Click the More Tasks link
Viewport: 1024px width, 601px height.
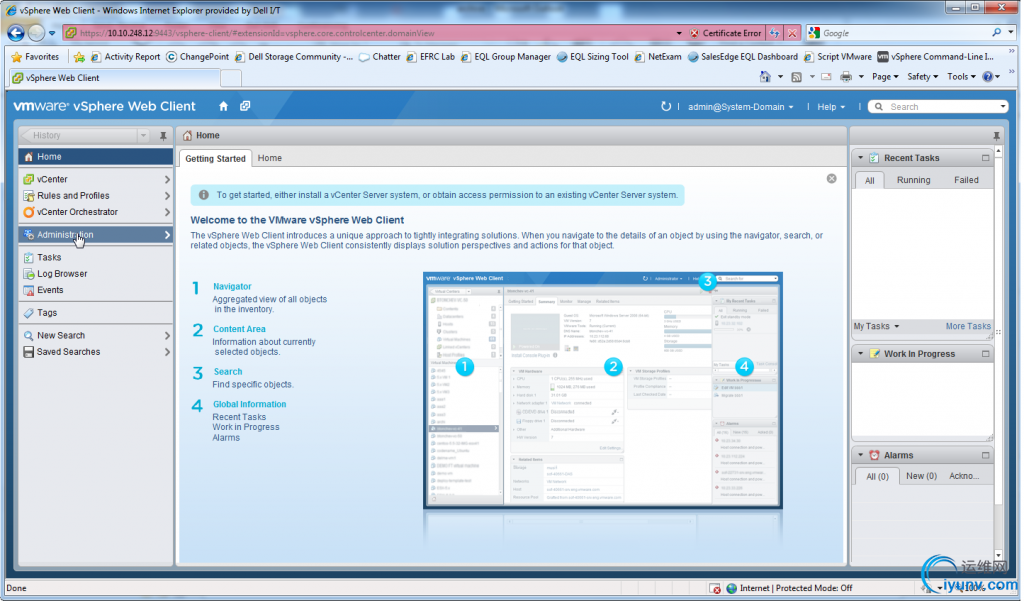point(968,326)
